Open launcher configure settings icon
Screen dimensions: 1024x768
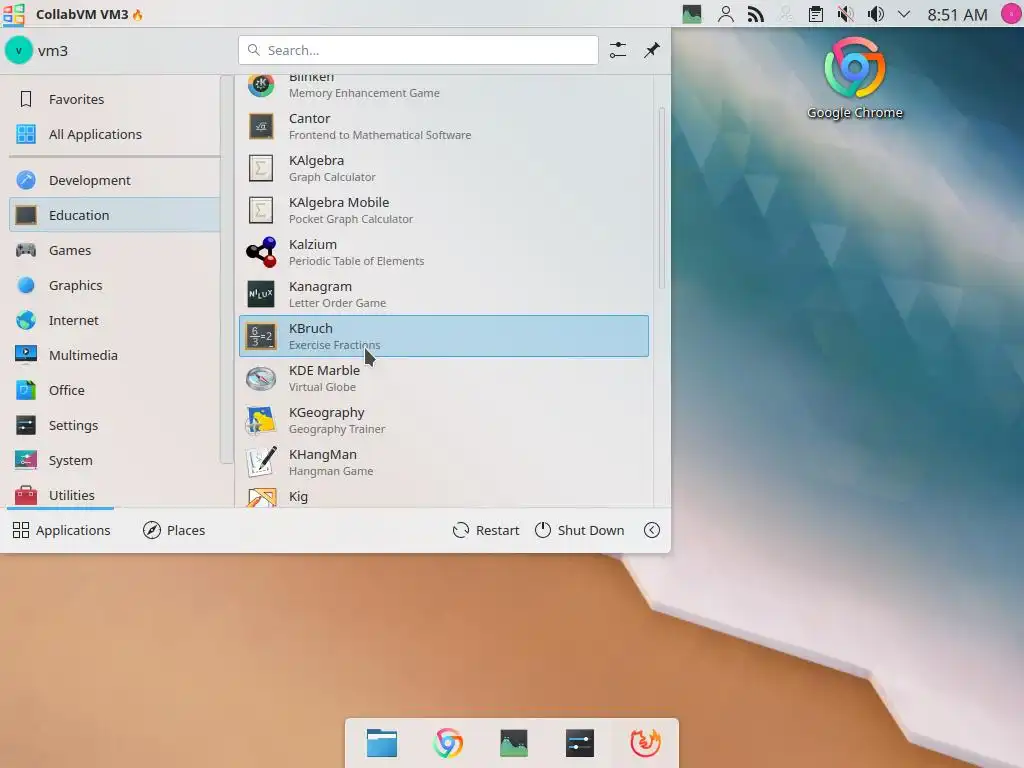(x=618, y=50)
